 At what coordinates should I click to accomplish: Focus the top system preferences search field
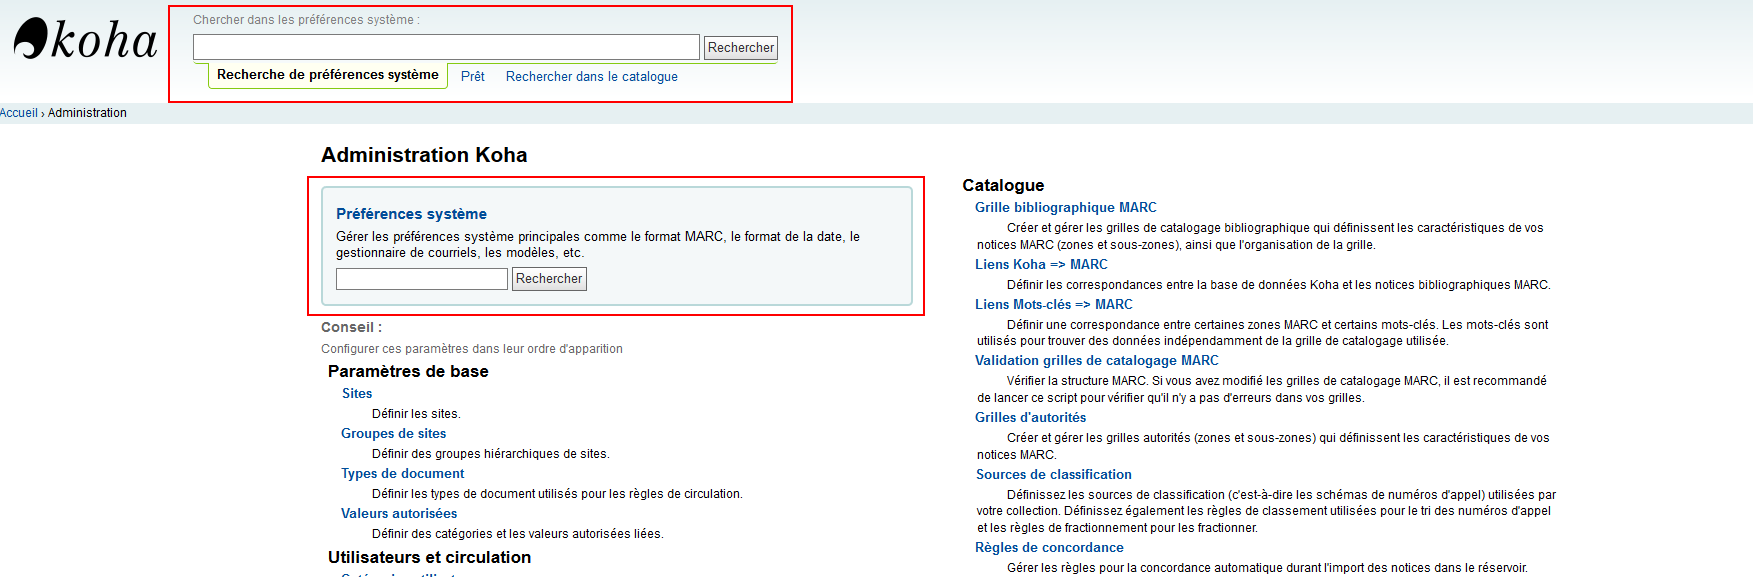click(x=446, y=47)
